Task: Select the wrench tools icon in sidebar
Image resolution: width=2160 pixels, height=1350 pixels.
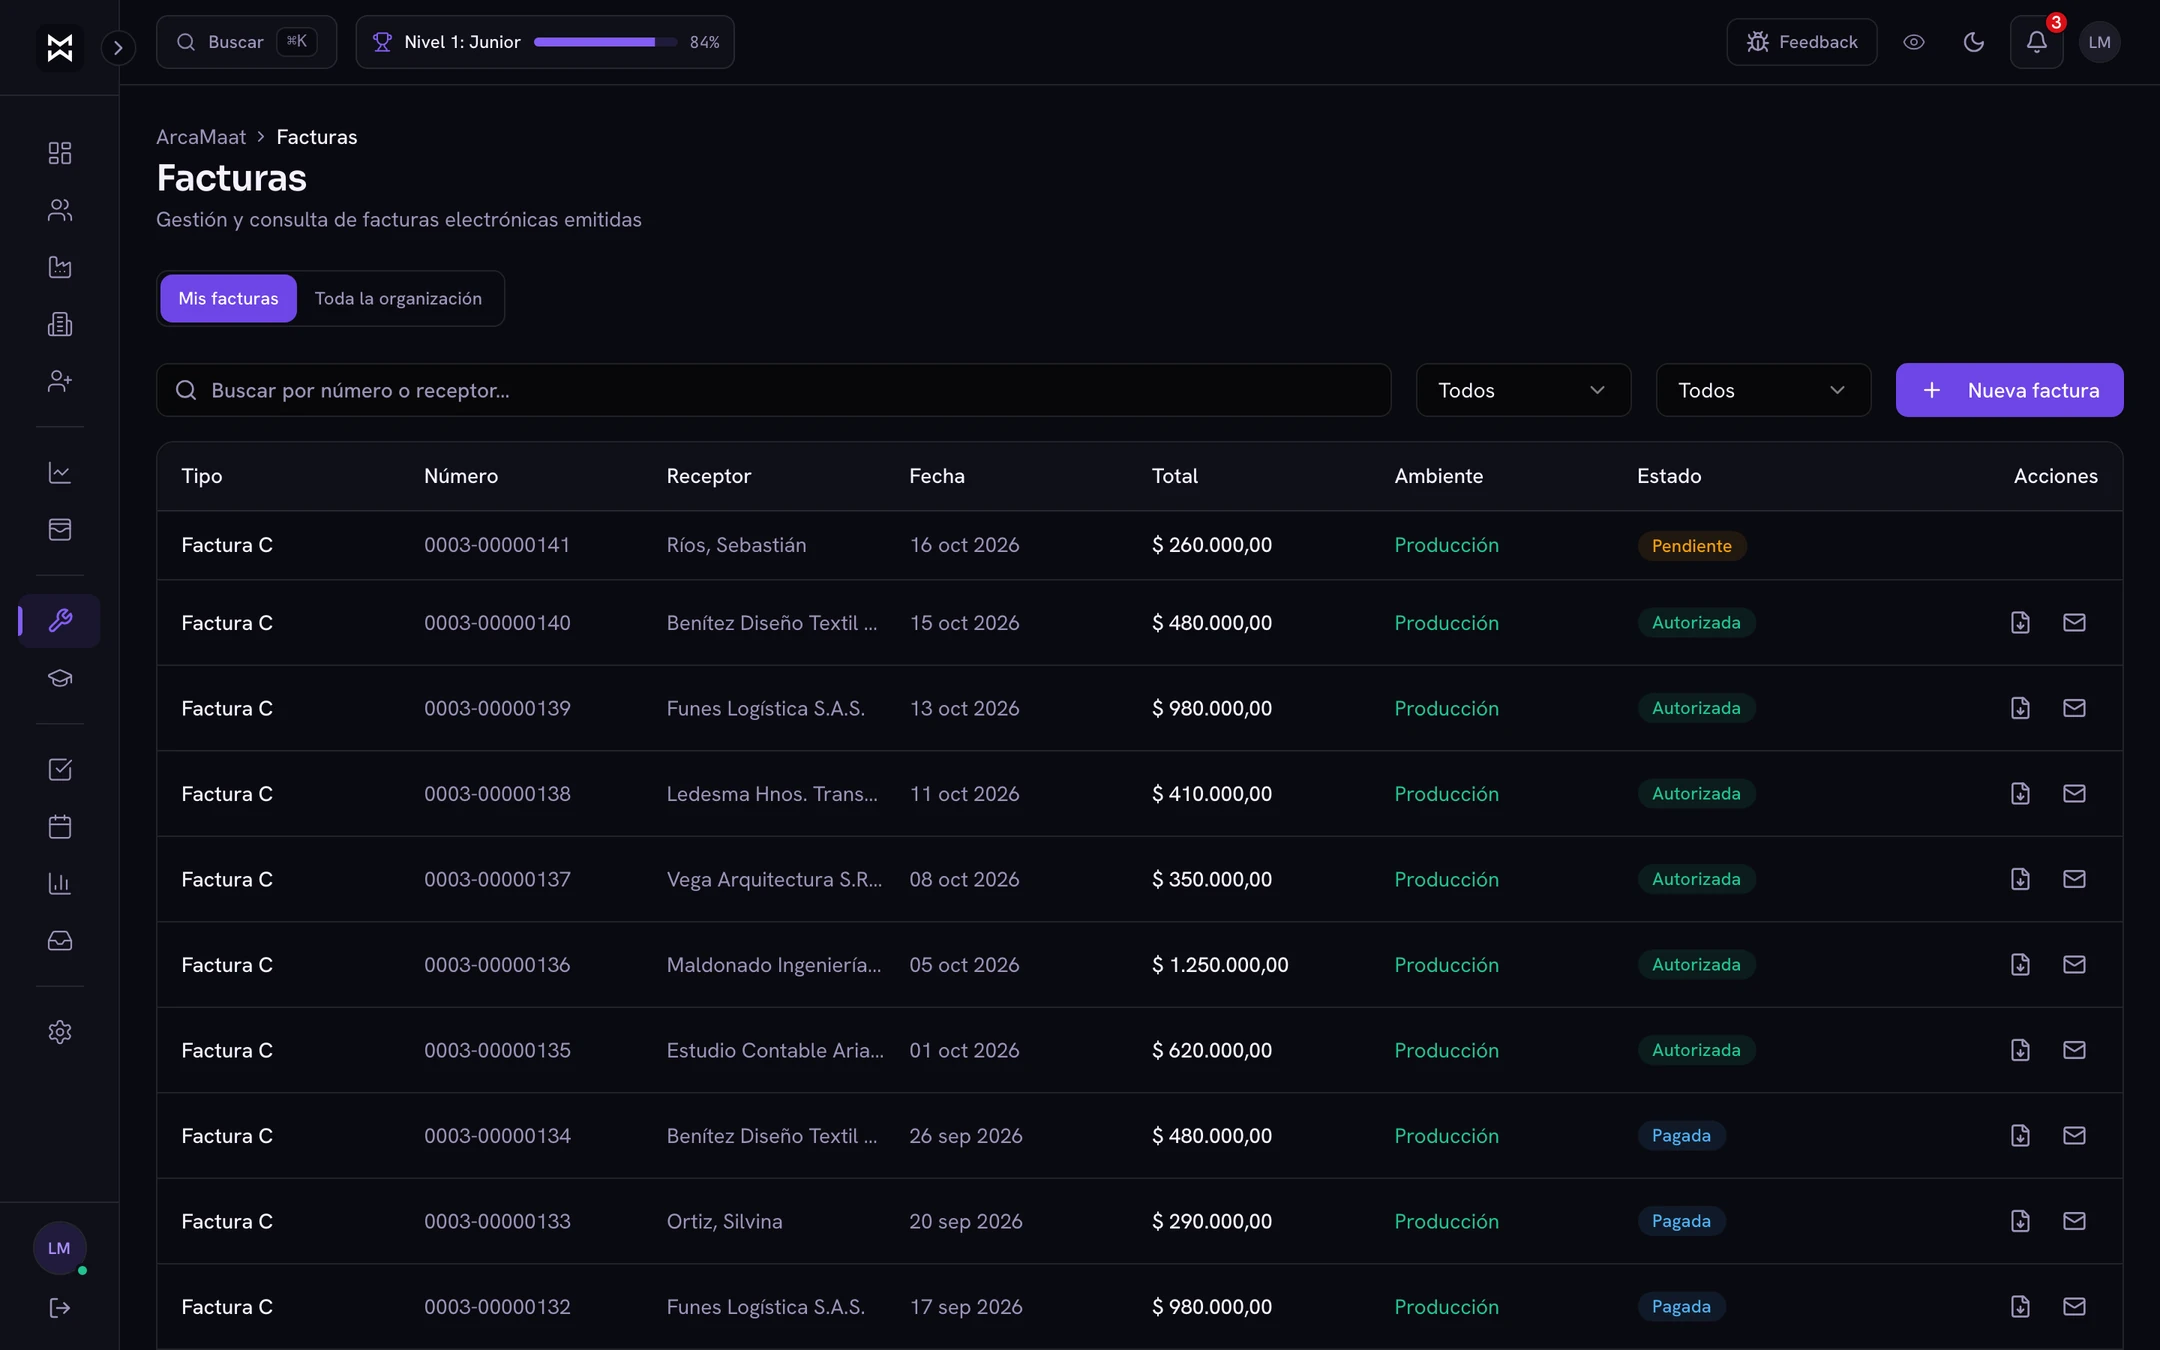Action: [x=60, y=621]
